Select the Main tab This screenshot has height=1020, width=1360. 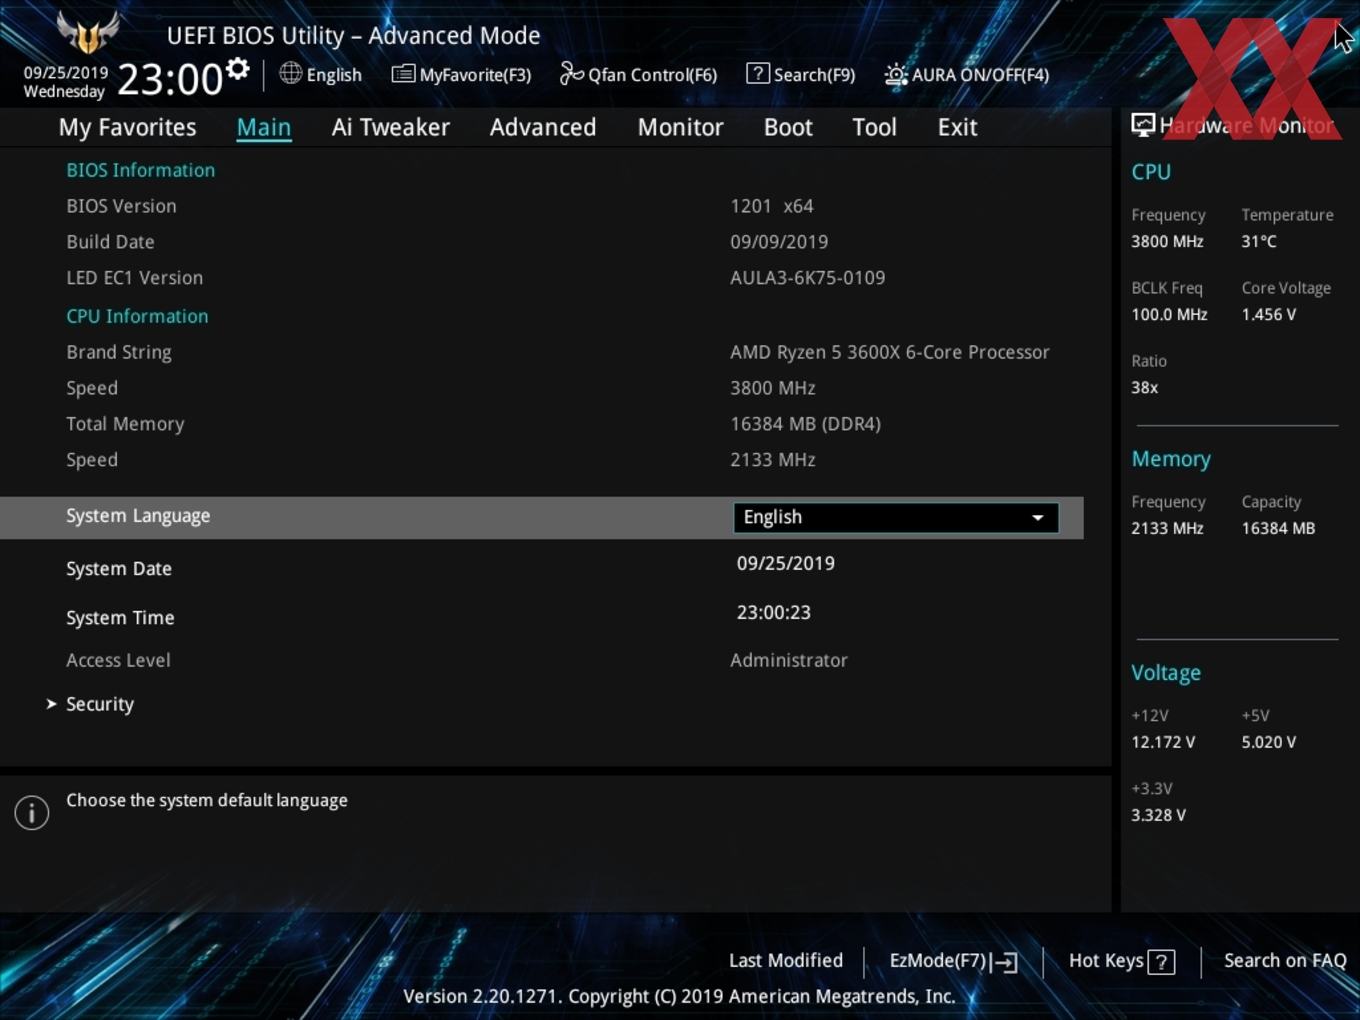pos(264,128)
